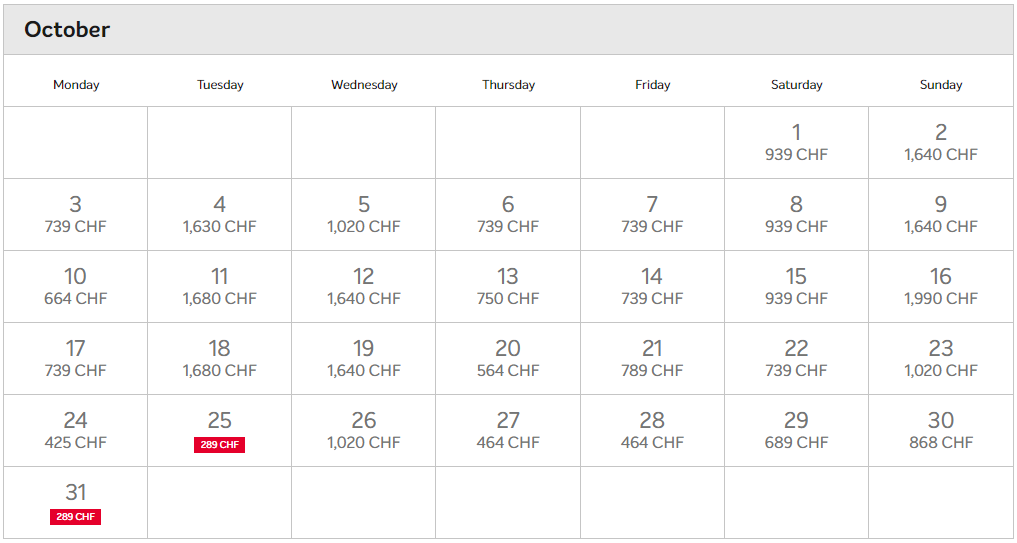1017x543 pixels.
Task: Select October 27 priced 464 CHF
Action: pos(508,430)
